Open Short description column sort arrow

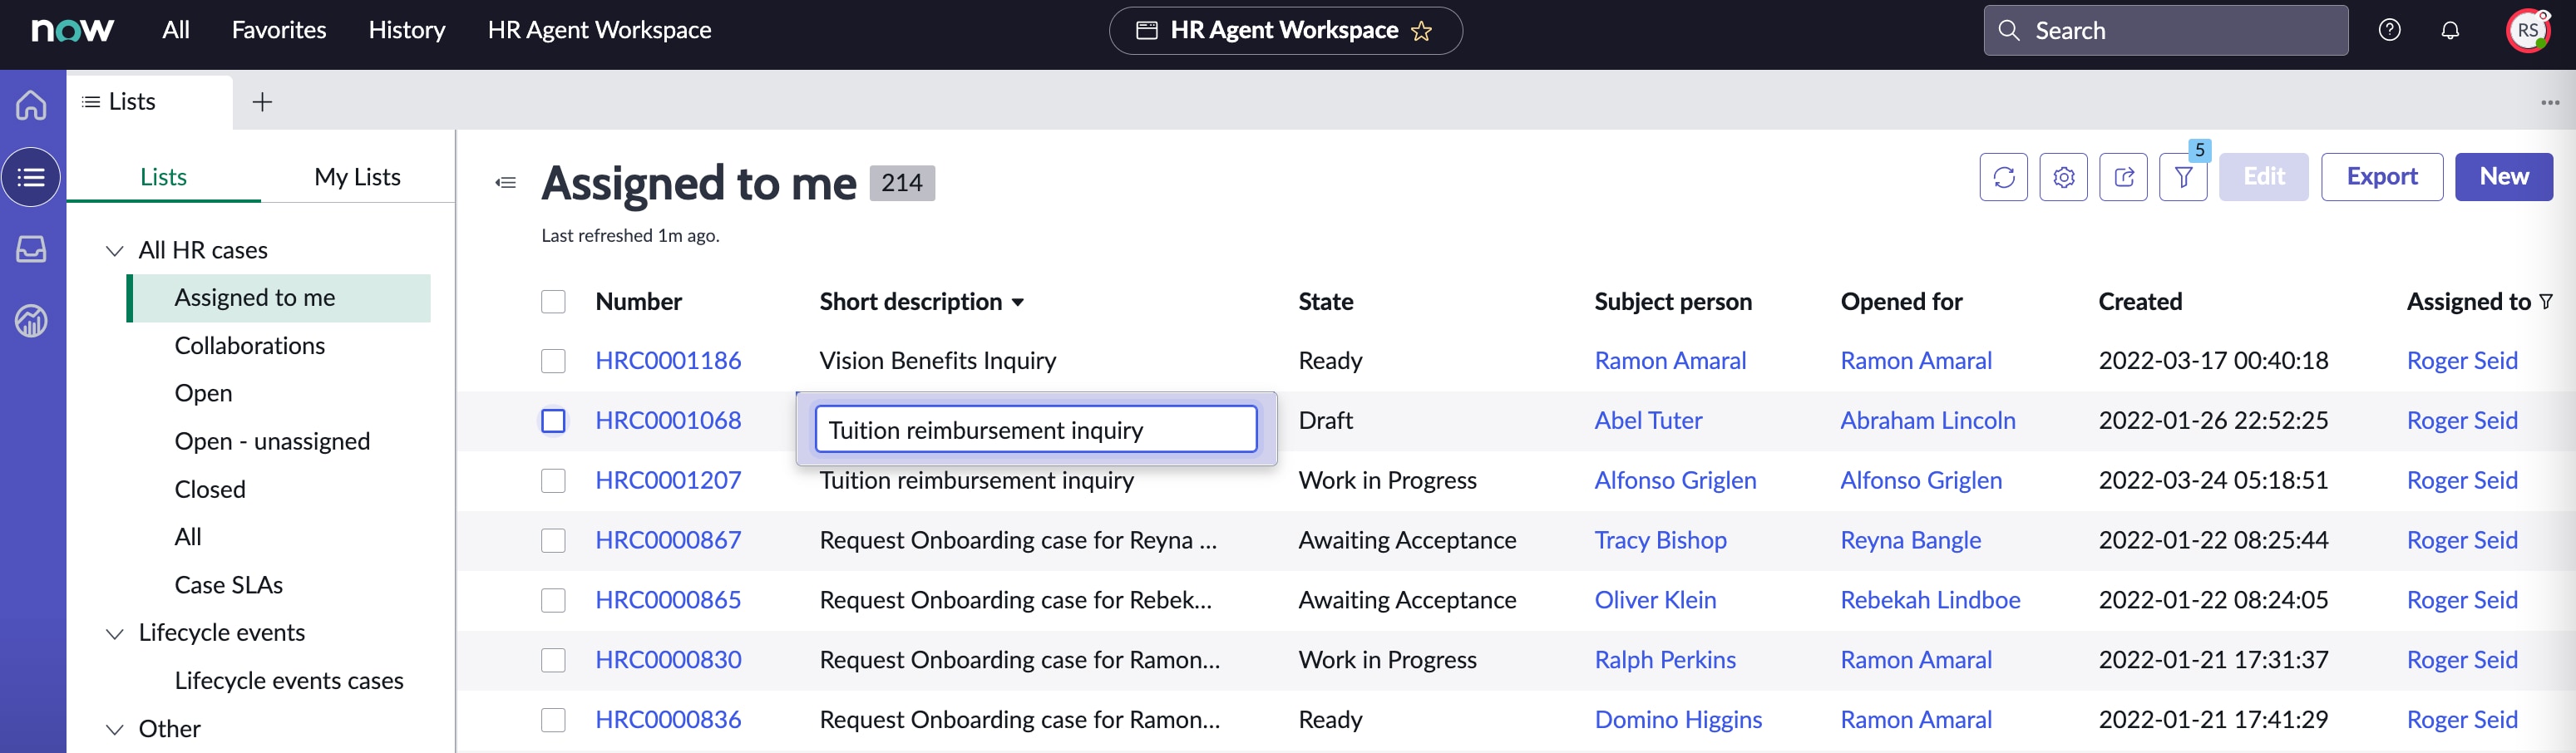coord(1018,302)
